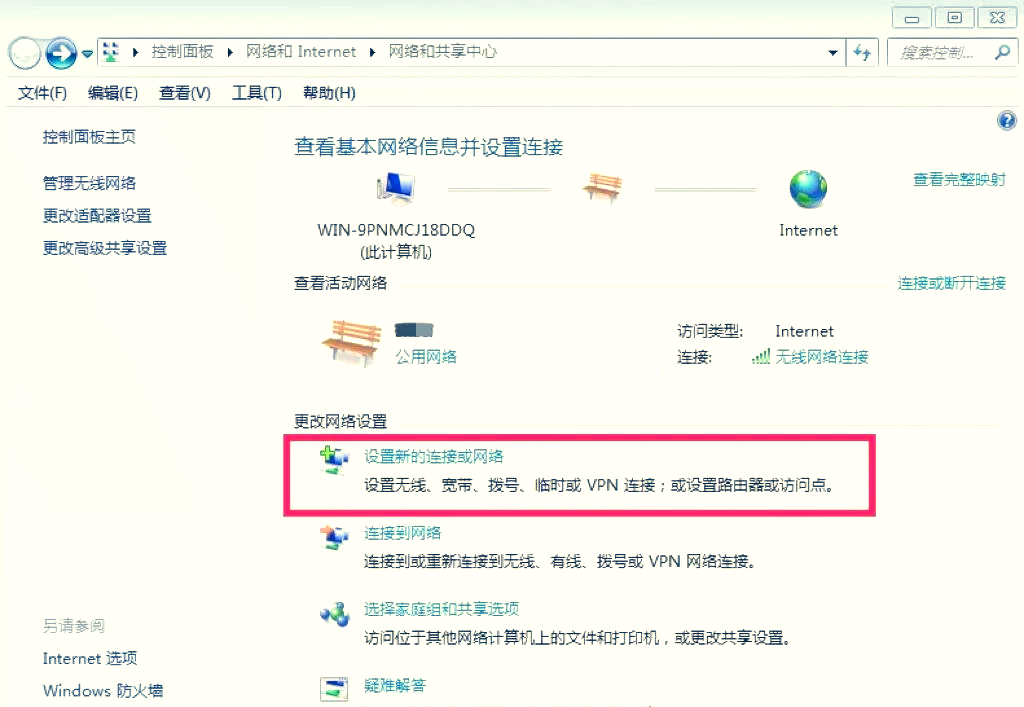Click the 访问类型: label
Image resolution: width=1024 pixels, height=707 pixels.
710,331
